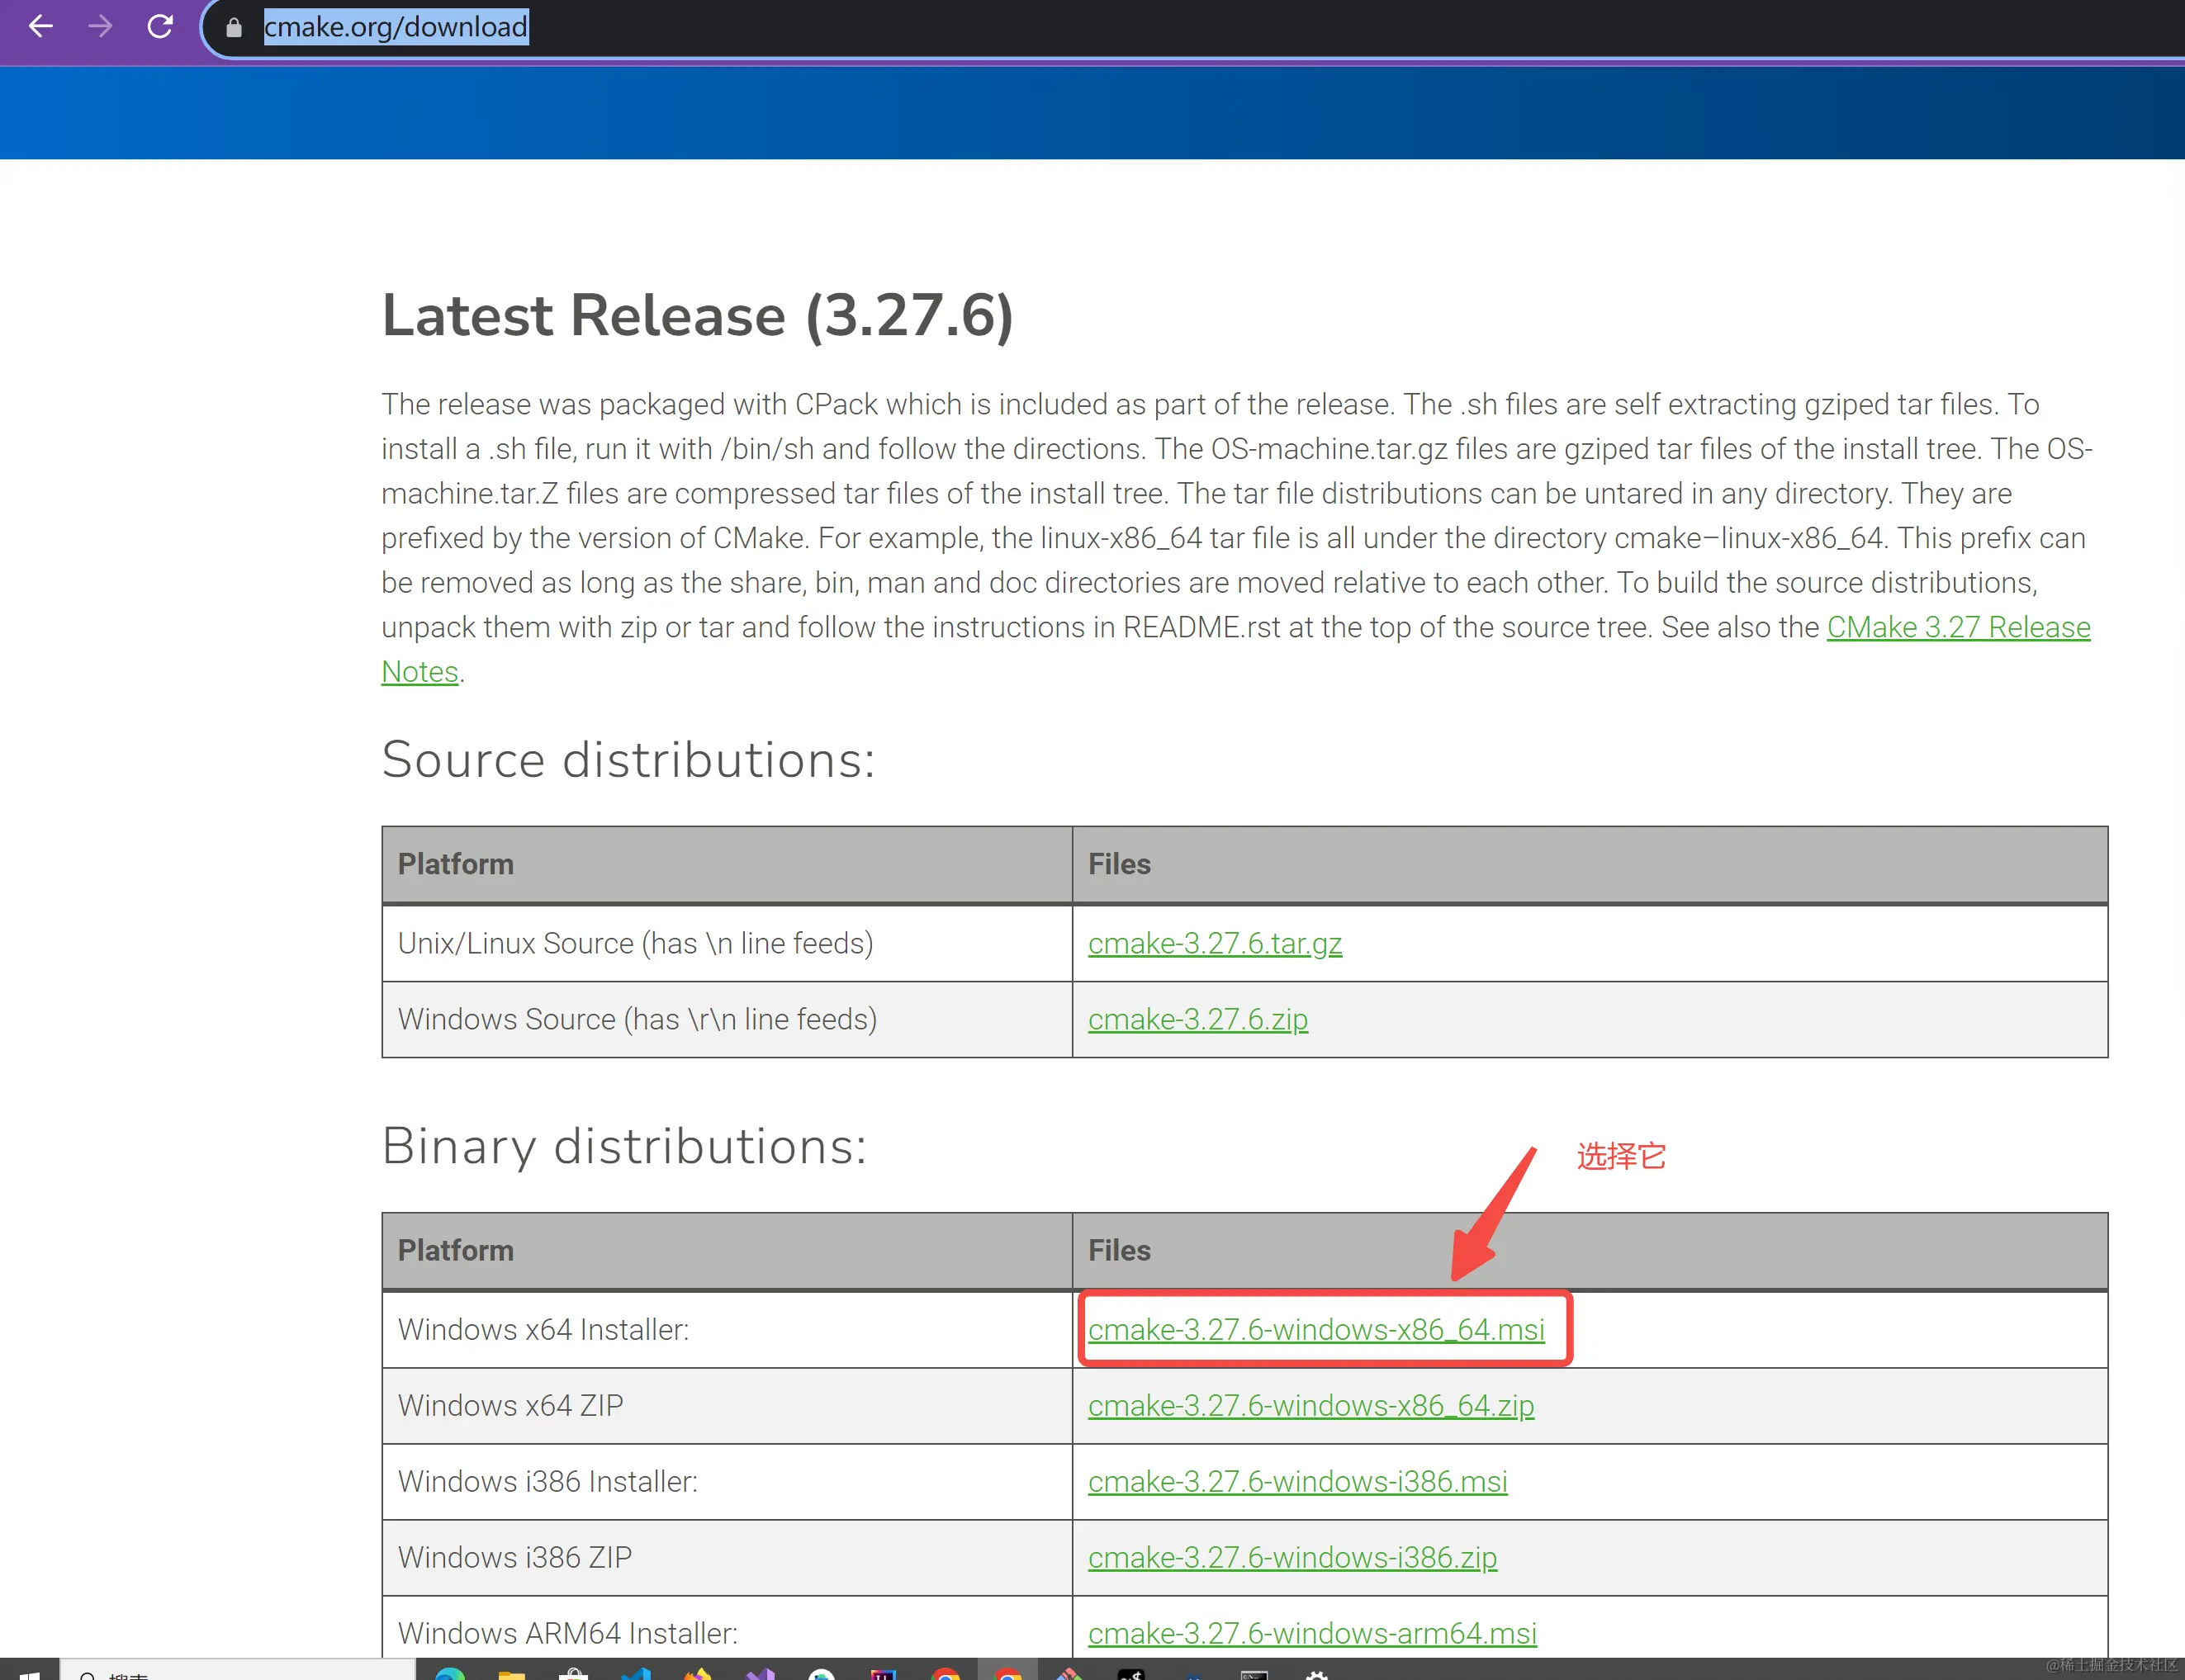Screen dimensions: 2185x1680
Task: Click the browser back arrow
Action: tap(40, 27)
